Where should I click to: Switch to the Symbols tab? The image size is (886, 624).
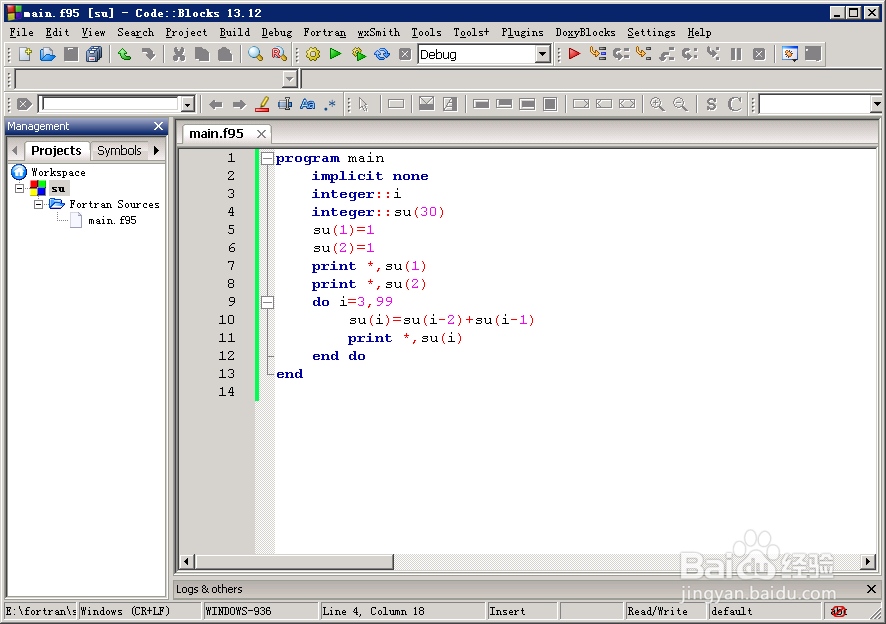119,150
